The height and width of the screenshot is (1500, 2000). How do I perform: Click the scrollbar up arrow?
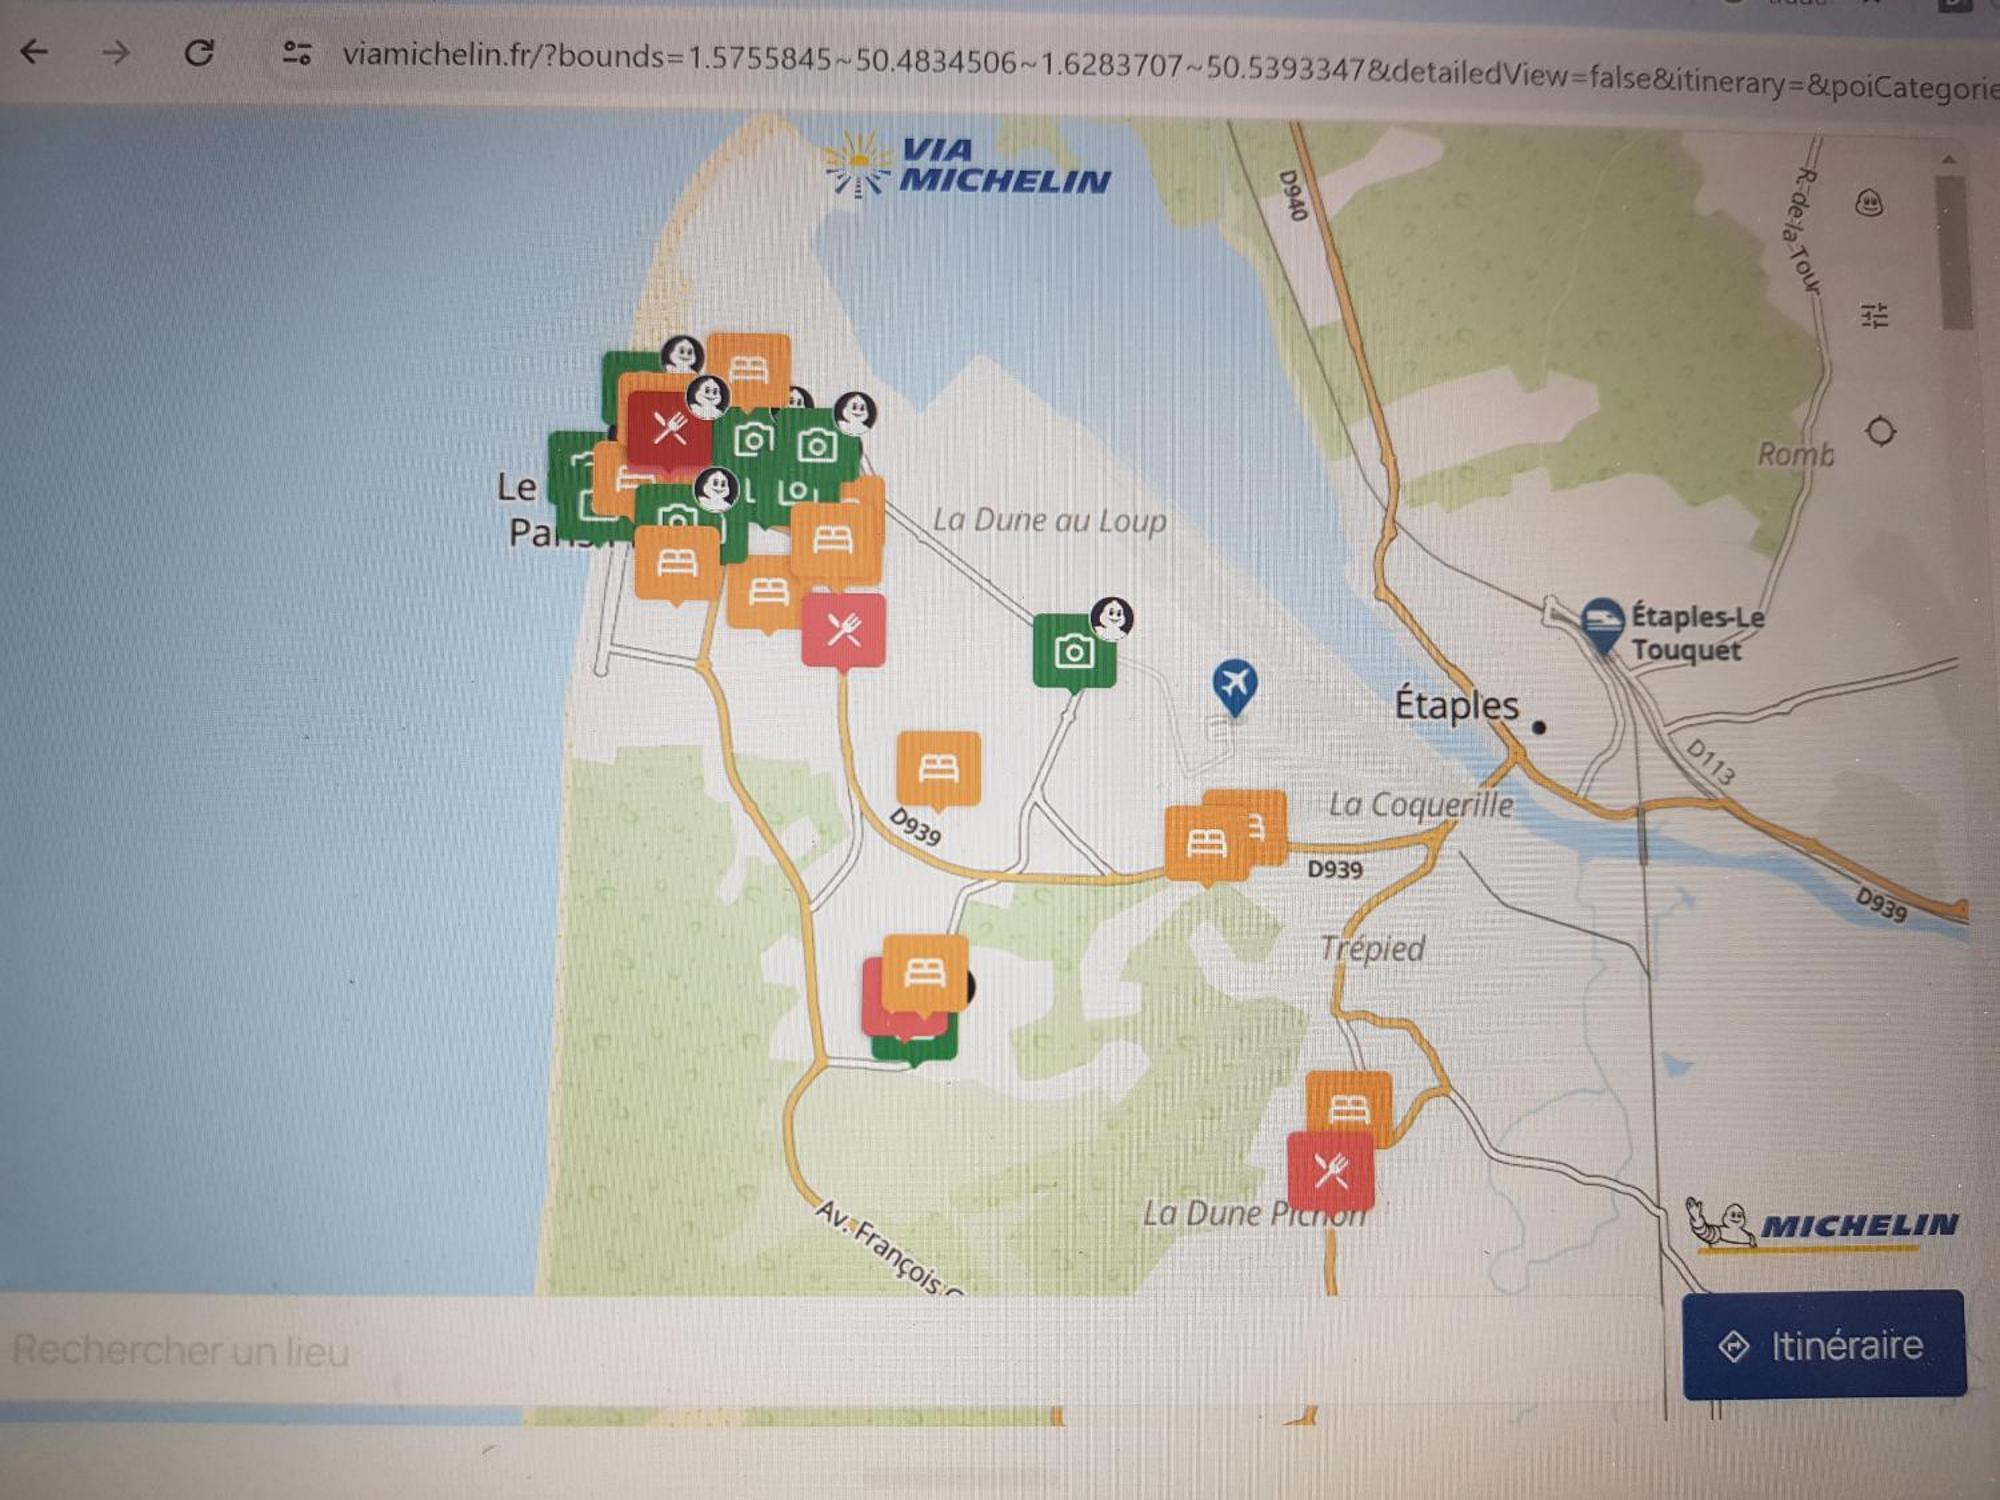1949,160
